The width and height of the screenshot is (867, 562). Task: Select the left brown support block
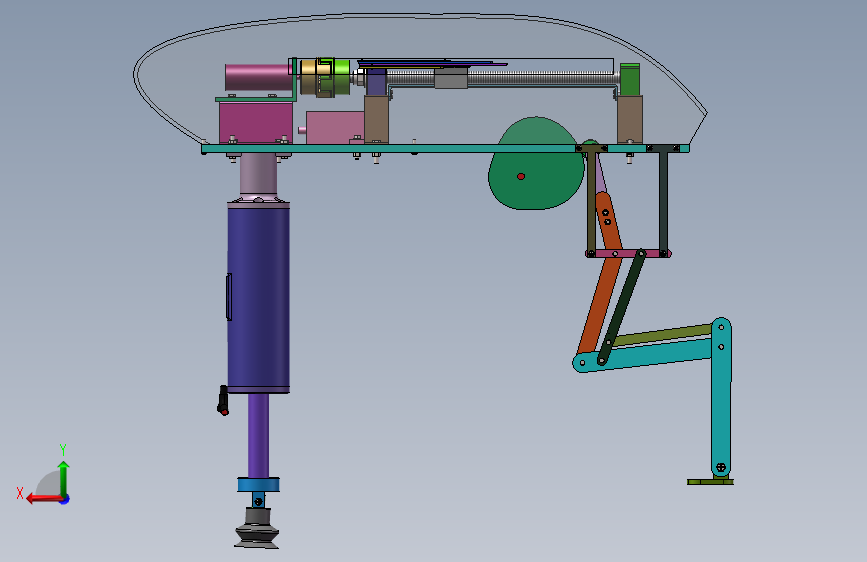376,119
